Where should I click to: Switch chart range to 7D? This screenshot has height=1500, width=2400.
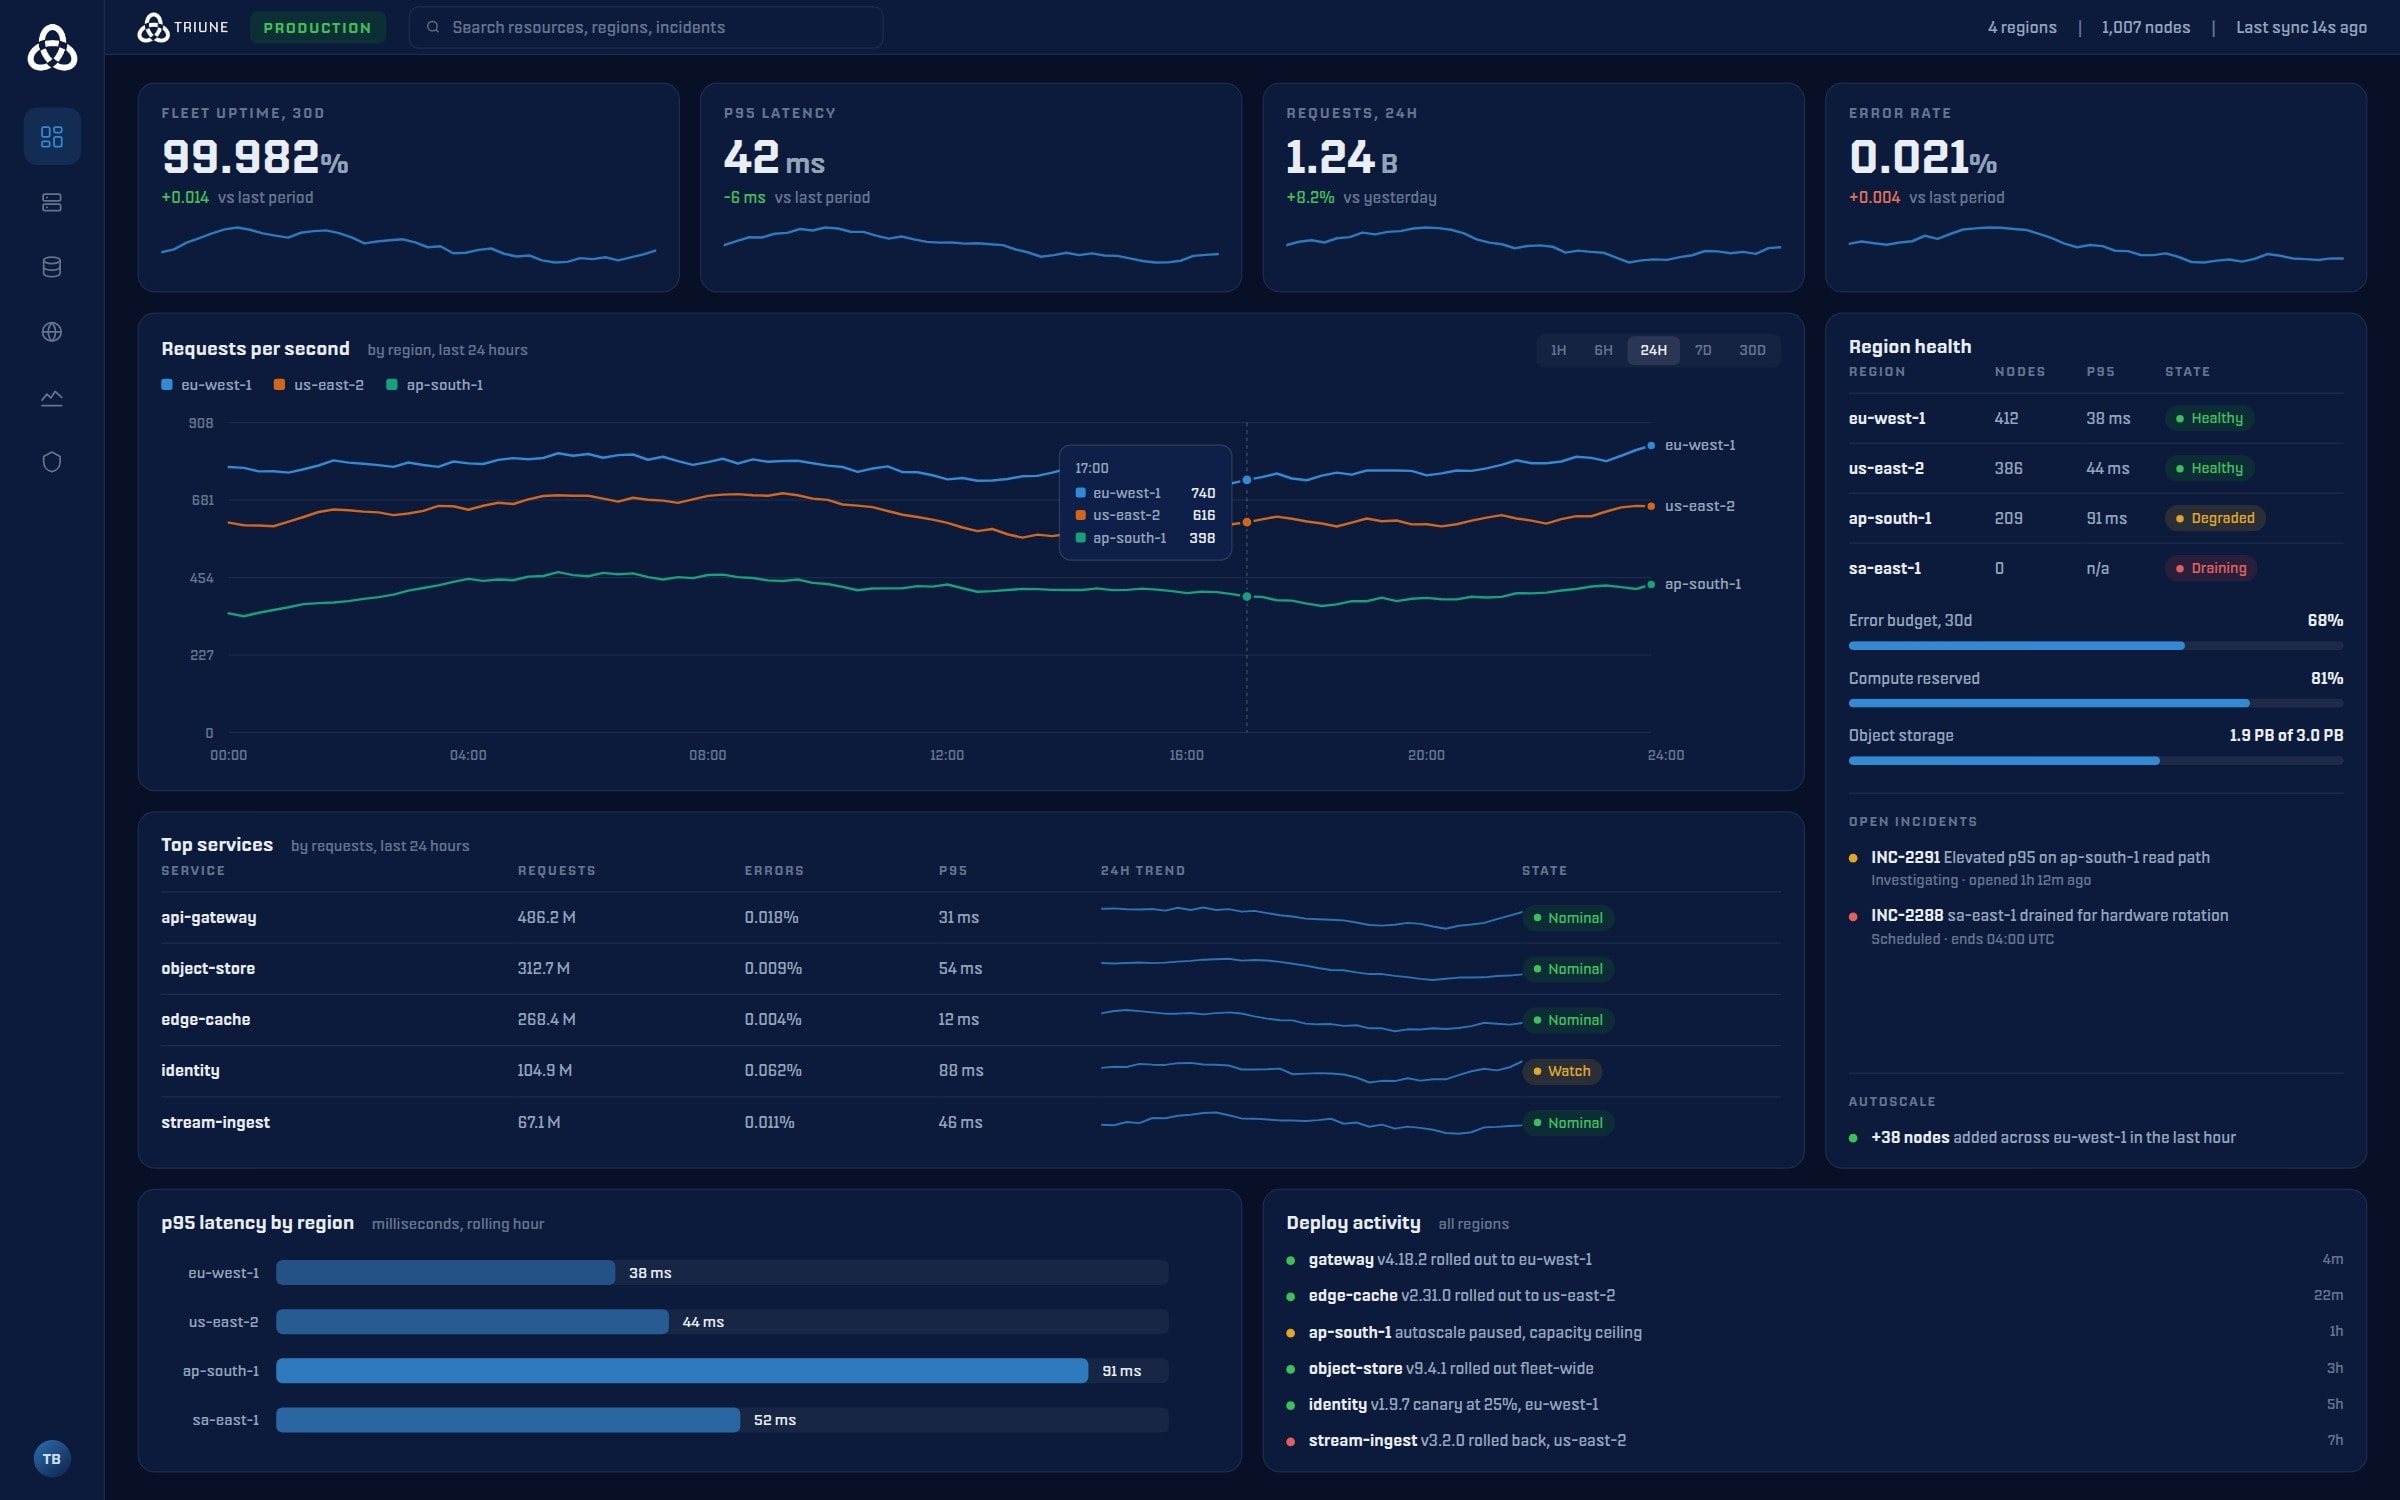(1703, 350)
